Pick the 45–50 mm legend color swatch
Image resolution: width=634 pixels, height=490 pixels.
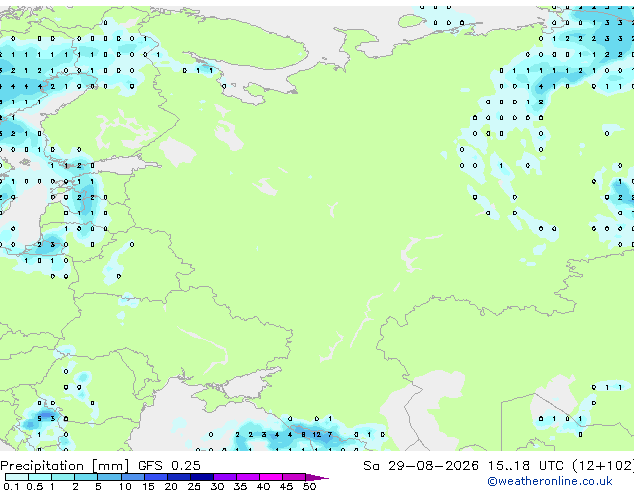294,477
